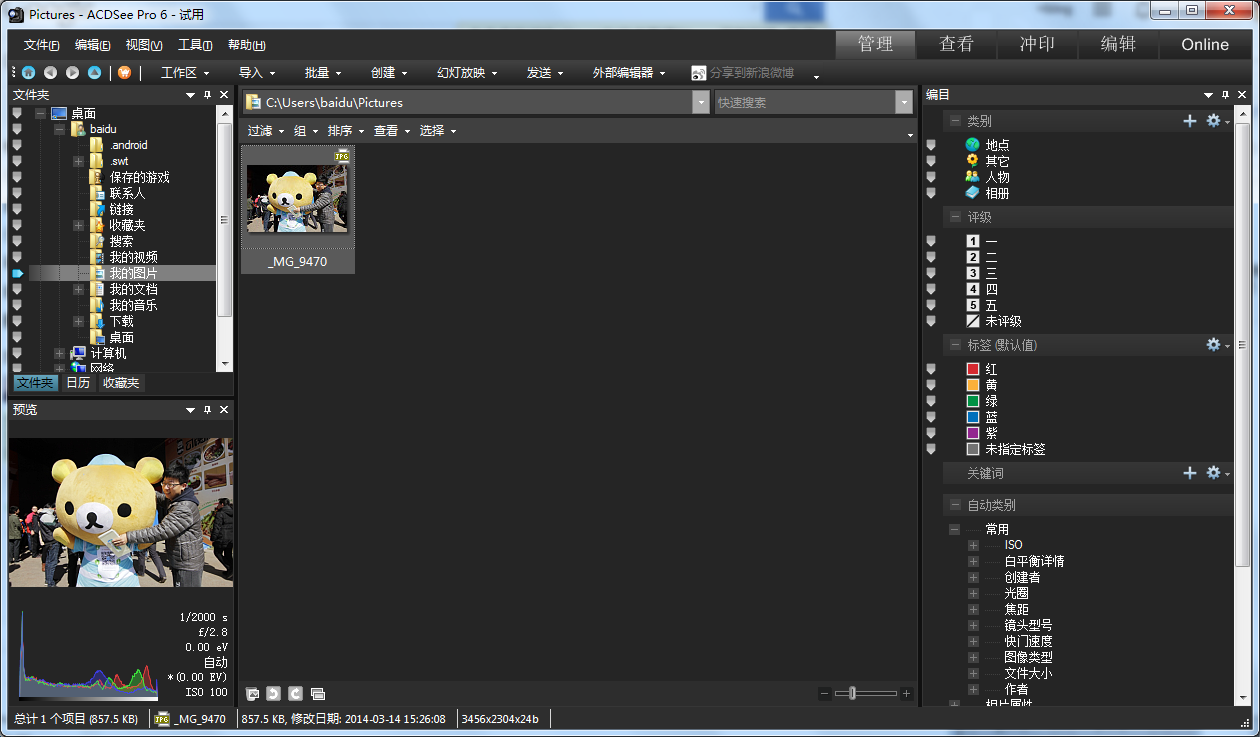Open the 工作区 dropdown menu
The image size is (1260, 737).
point(186,72)
